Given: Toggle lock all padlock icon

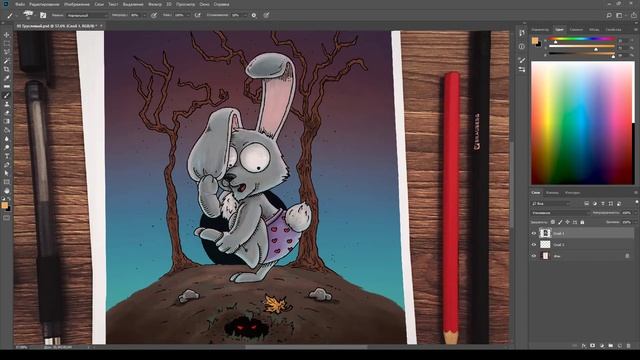Looking at the screenshot, I should point(582,222).
